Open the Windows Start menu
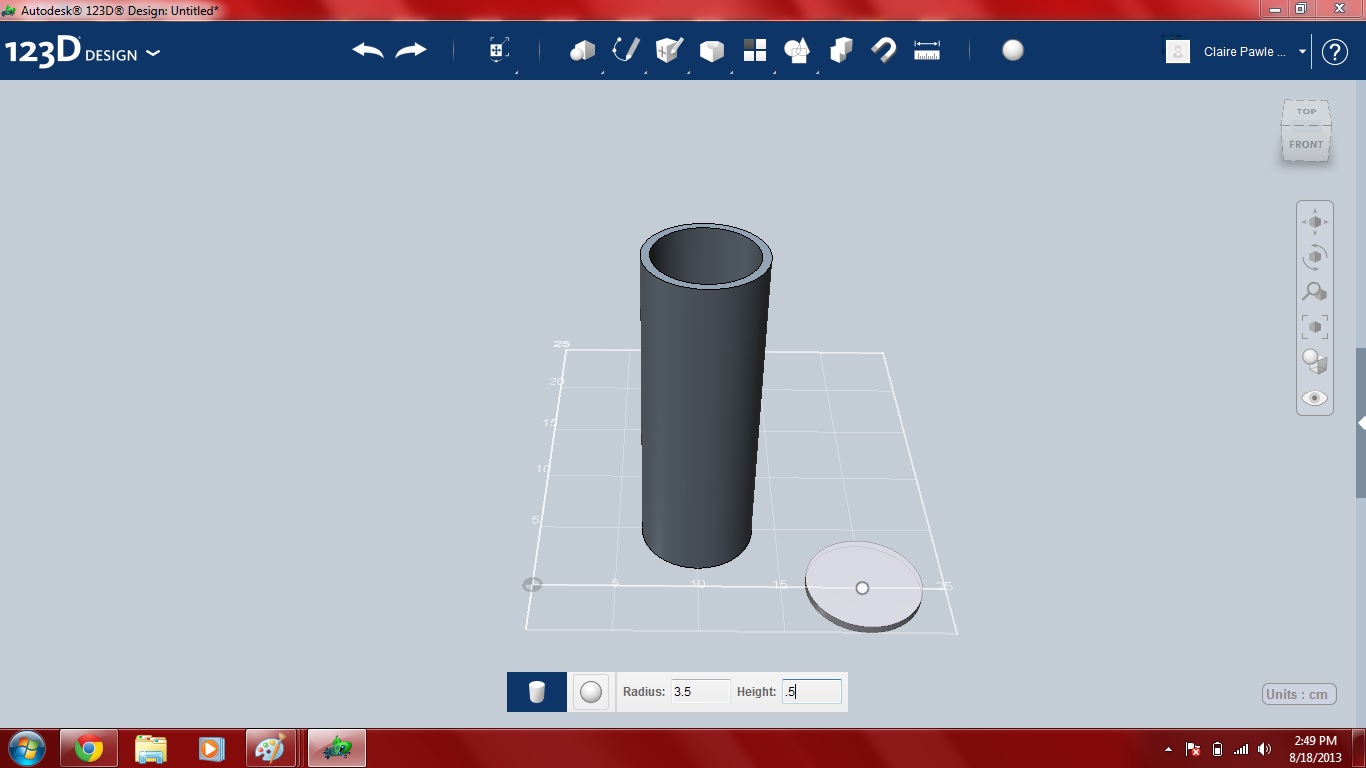This screenshot has height=768, width=1366. click(26, 748)
